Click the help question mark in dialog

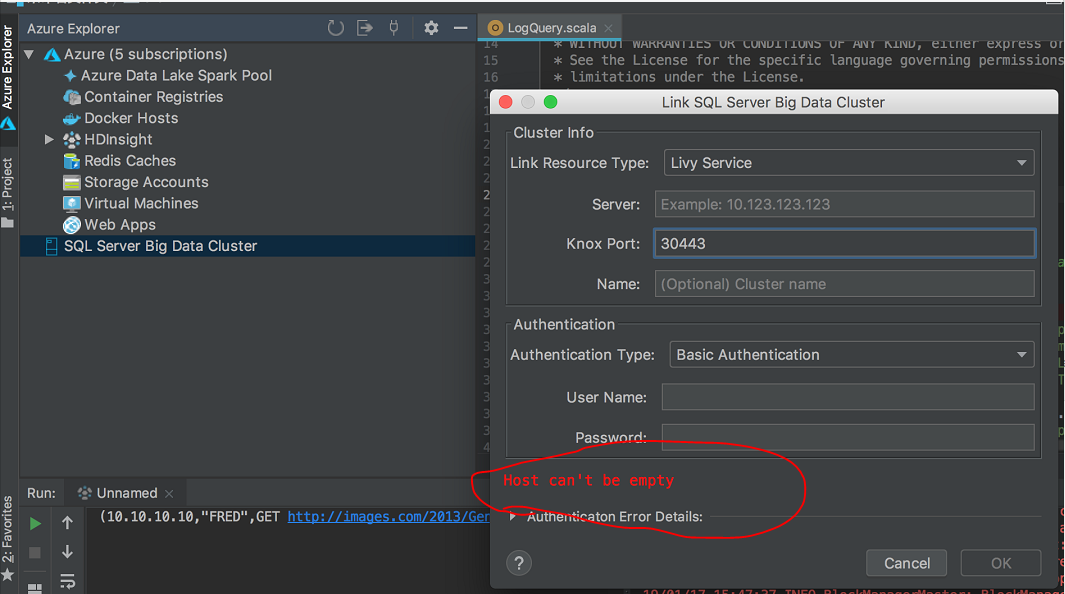tap(518, 563)
